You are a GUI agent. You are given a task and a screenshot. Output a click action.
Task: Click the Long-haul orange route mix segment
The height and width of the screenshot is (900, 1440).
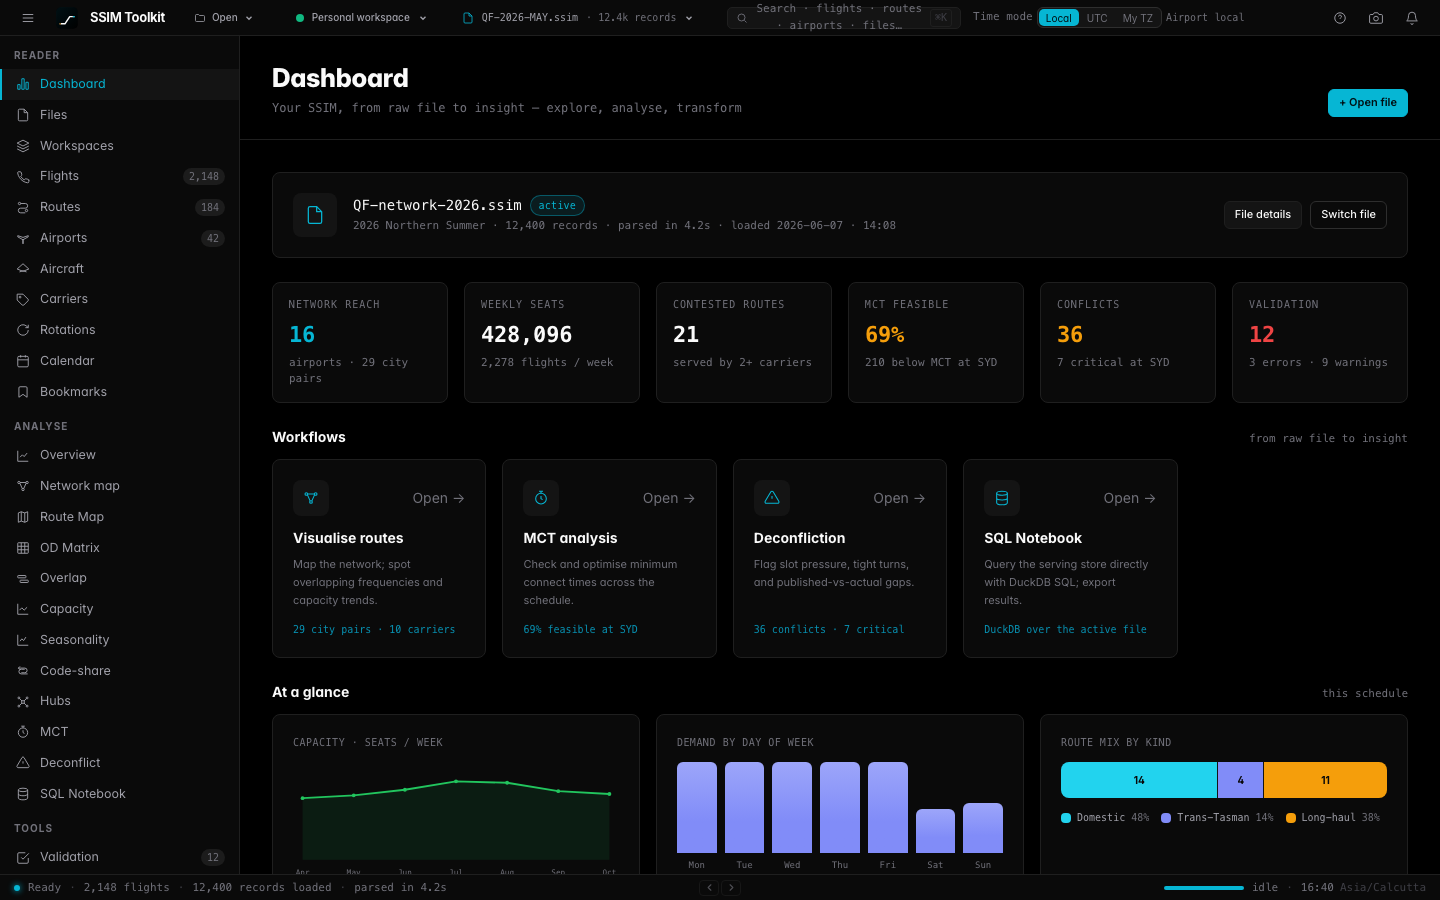[1326, 780]
